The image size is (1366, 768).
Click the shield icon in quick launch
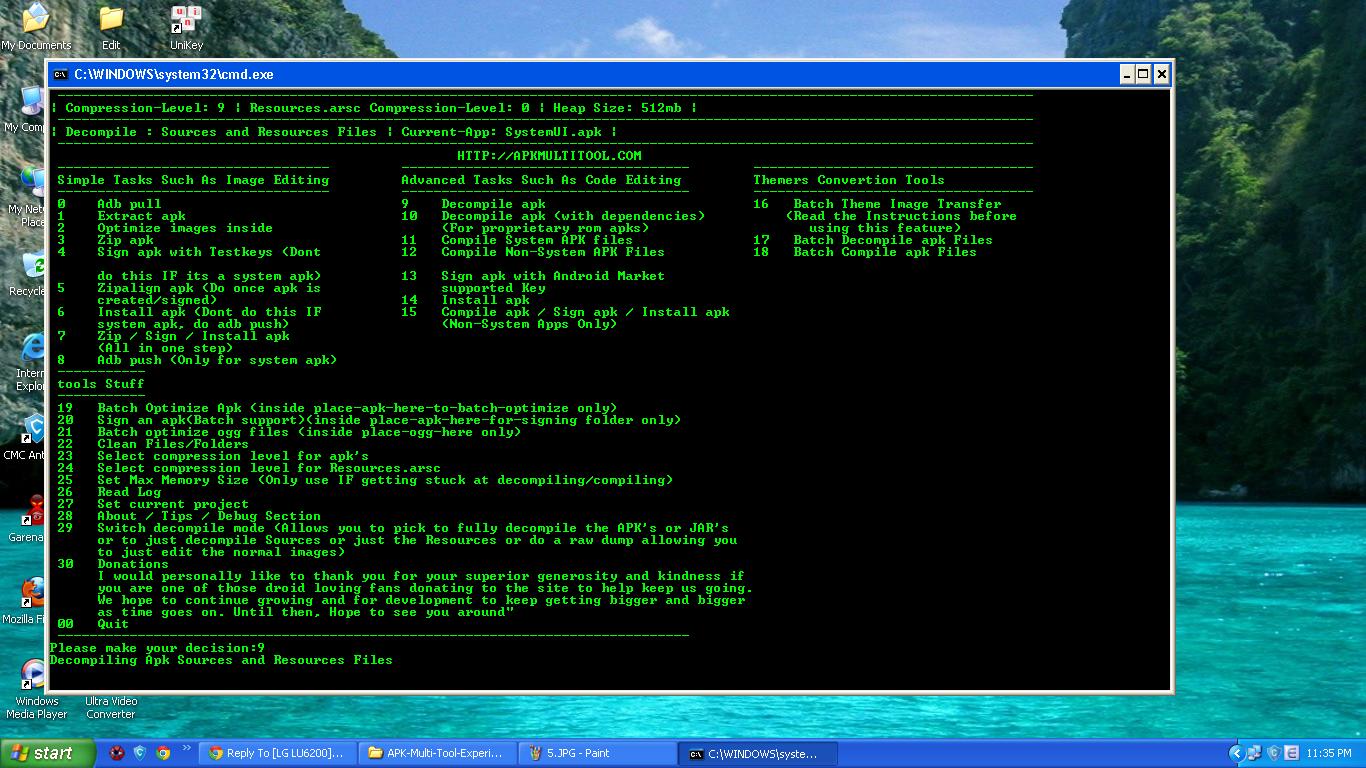click(x=140, y=753)
